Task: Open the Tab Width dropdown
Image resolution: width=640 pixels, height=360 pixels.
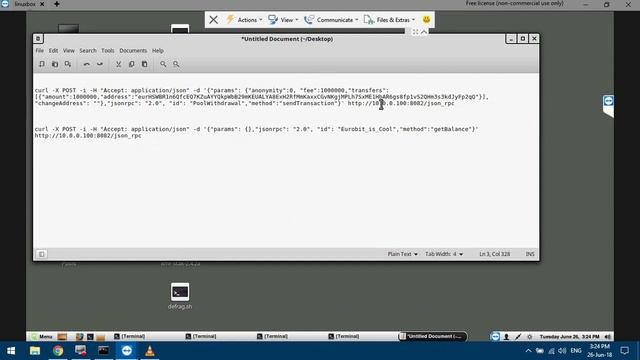Action: point(444,254)
